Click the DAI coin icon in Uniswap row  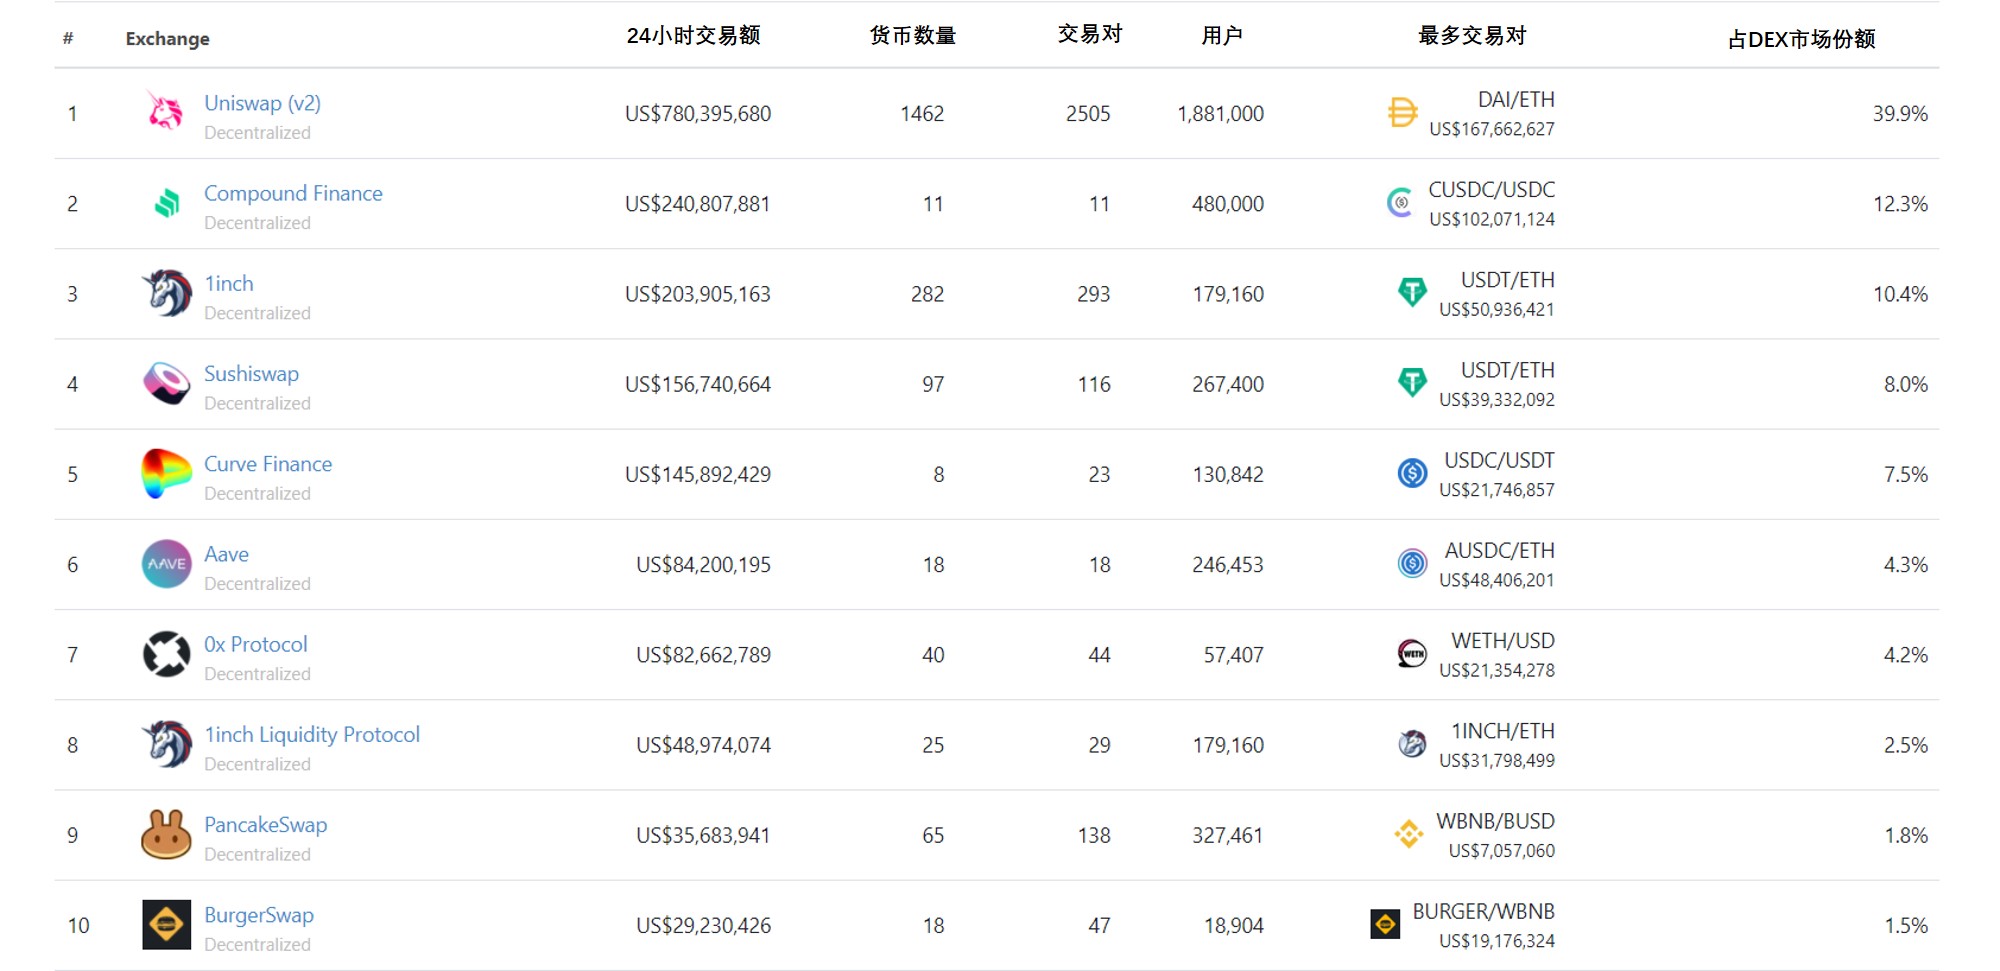pyautogui.click(x=1403, y=112)
